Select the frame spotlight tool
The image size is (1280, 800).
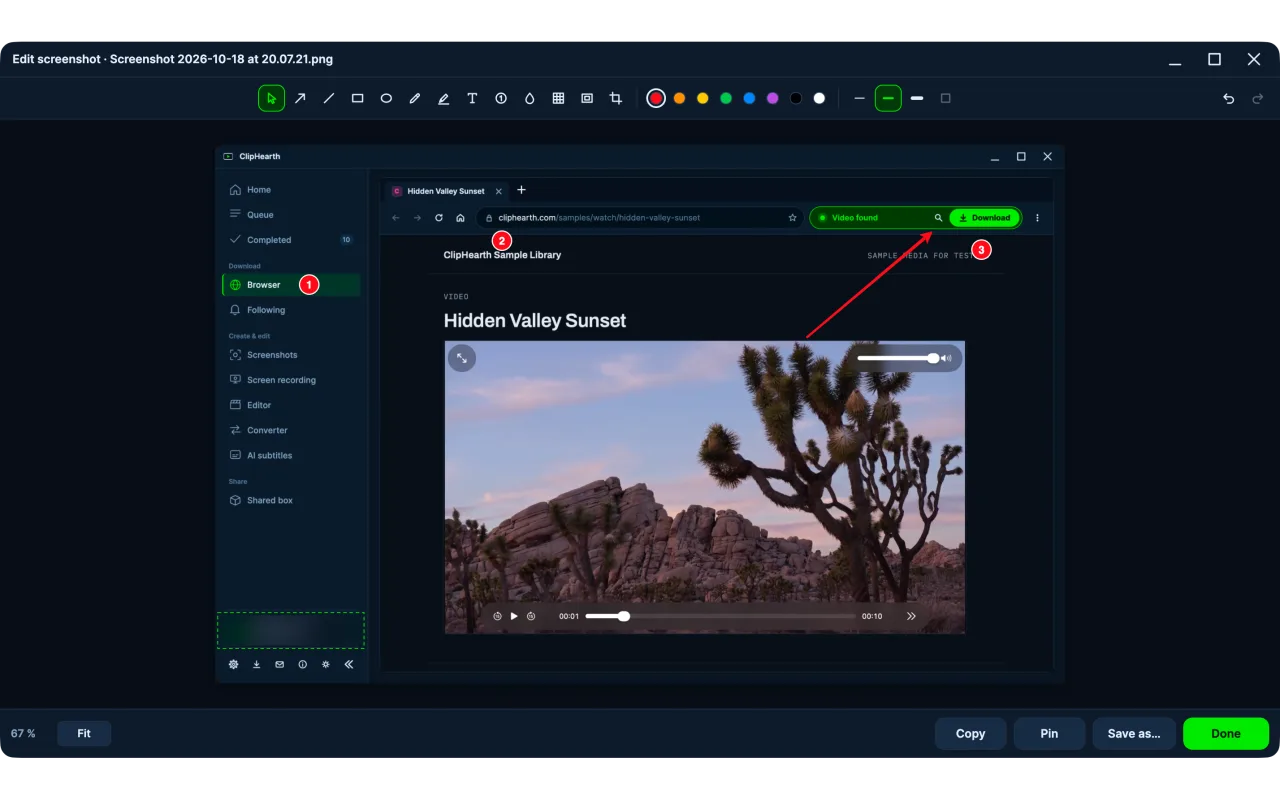[587, 98]
